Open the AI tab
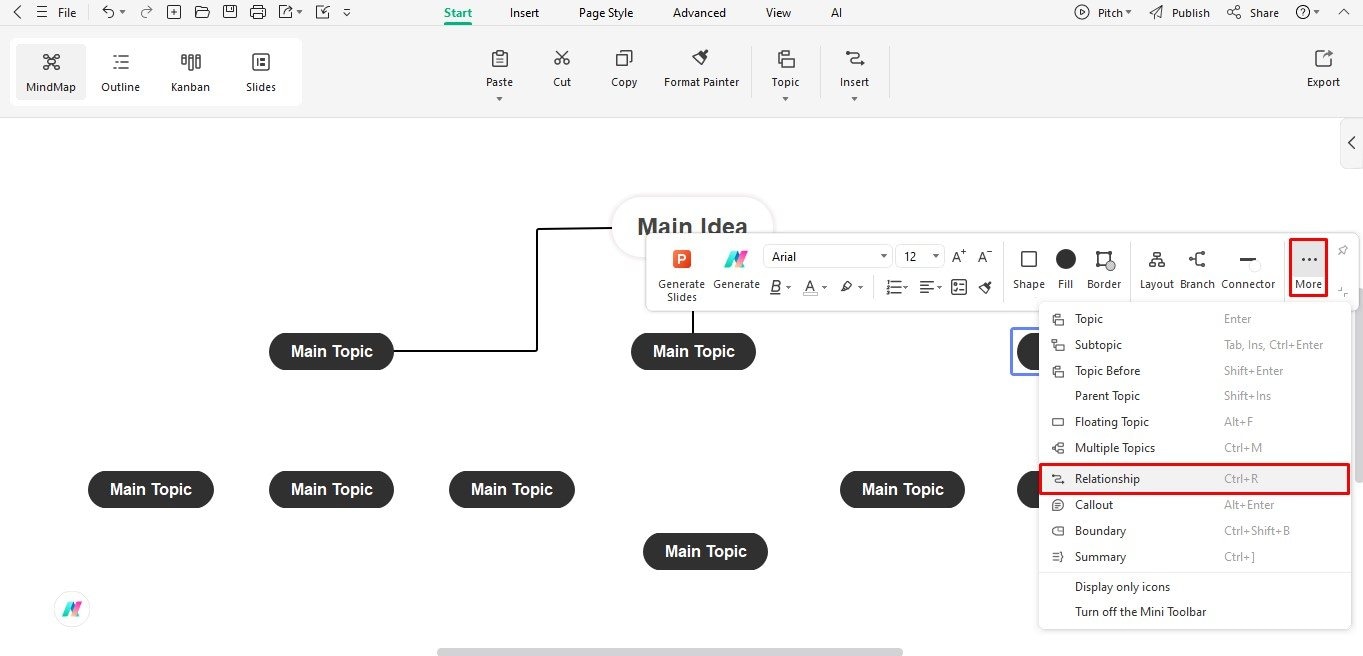Viewport: 1363px width, 656px height. pyautogui.click(x=836, y=13)
